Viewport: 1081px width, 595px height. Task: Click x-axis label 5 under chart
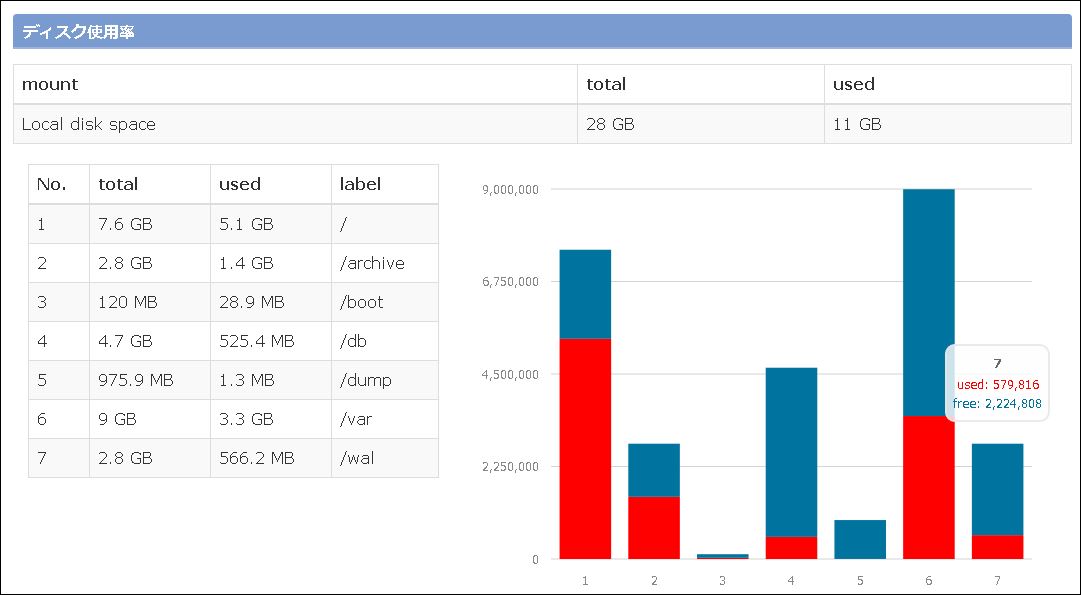[x=860, y=581]
